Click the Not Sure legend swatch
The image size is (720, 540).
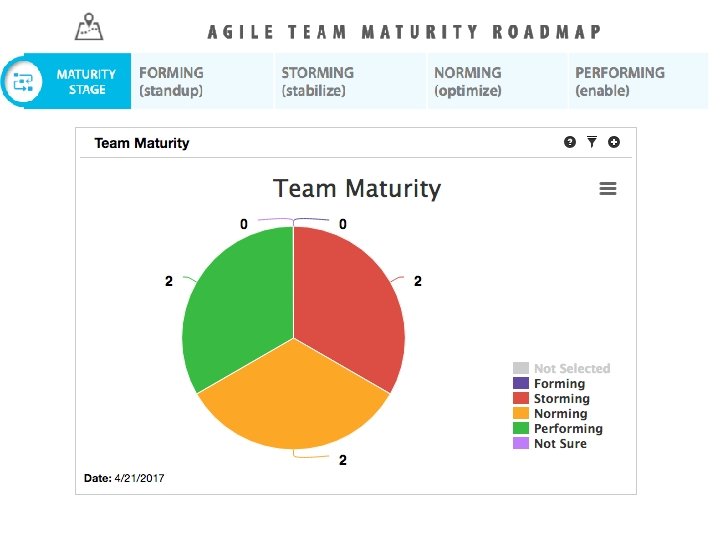pyautogui.click(x=520, y=443)
